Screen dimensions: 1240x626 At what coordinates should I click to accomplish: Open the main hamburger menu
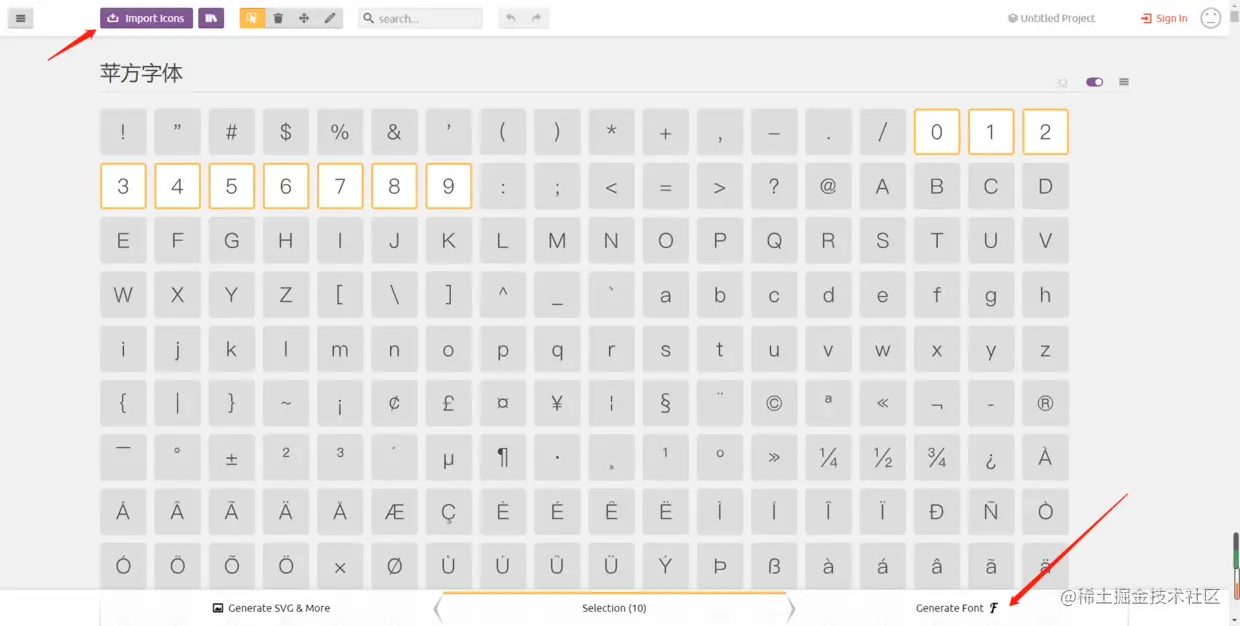tap(21, 18)
